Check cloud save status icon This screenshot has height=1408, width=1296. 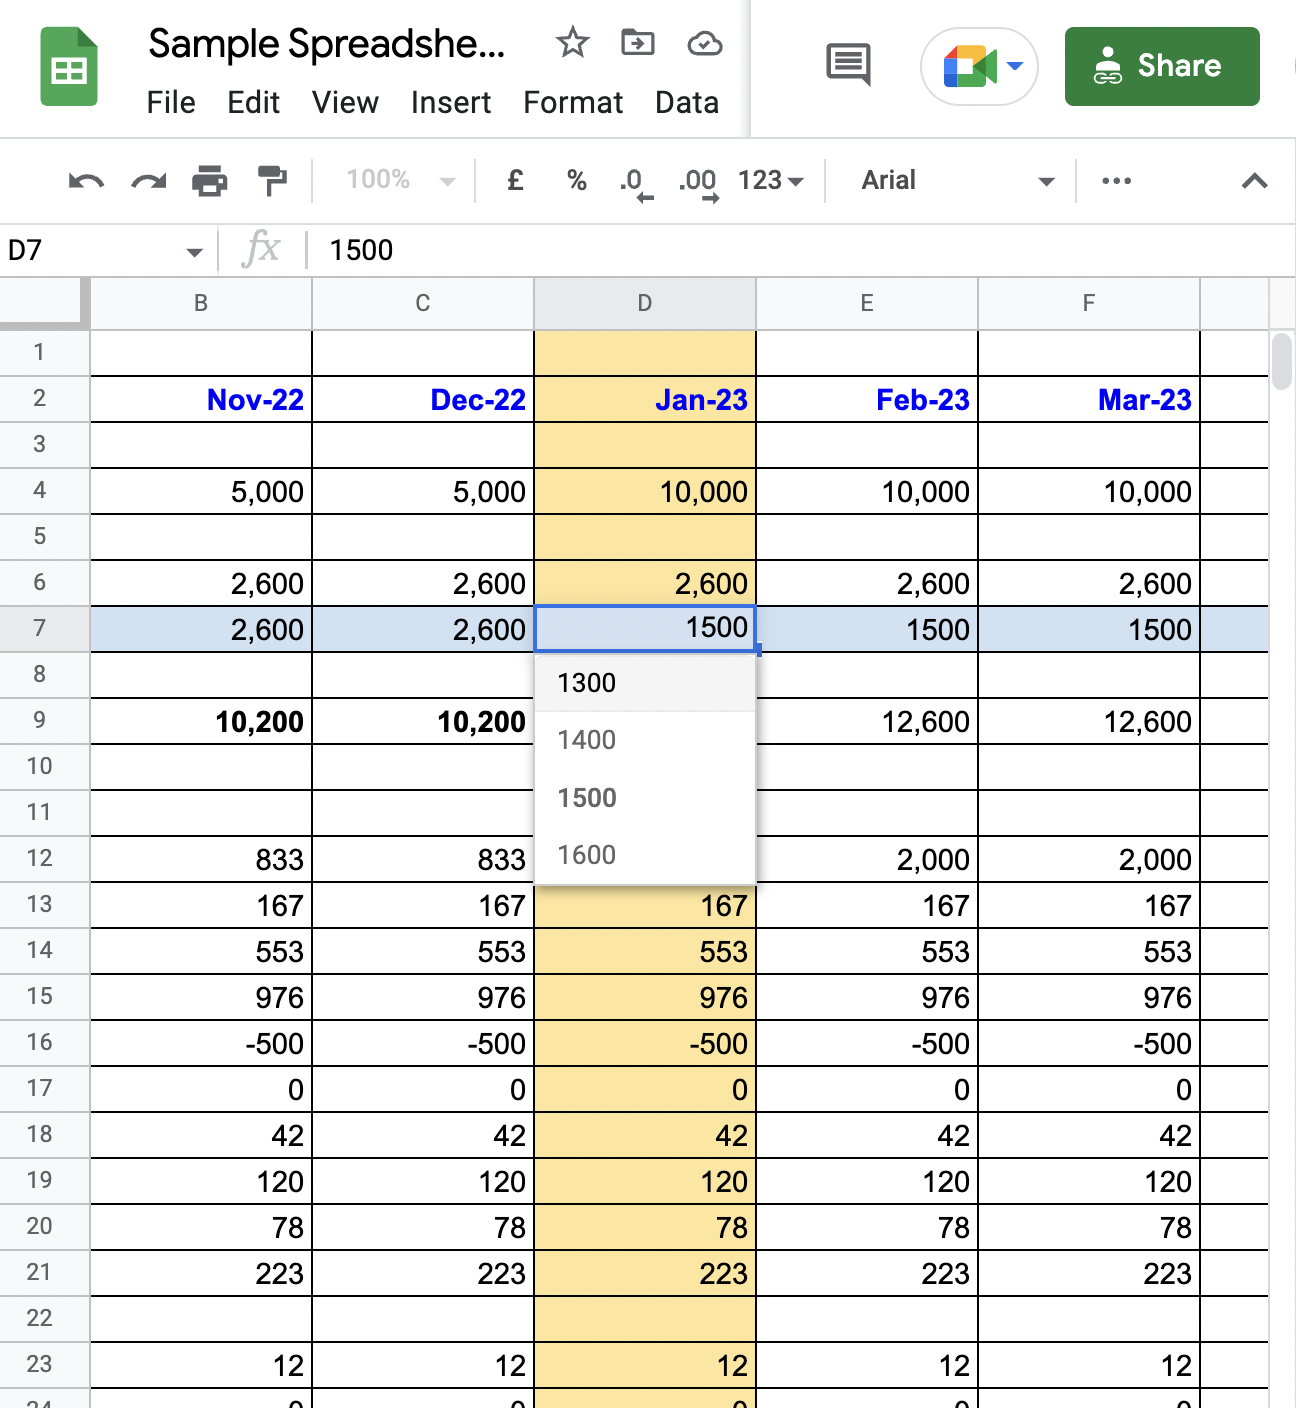pos(704,43)
